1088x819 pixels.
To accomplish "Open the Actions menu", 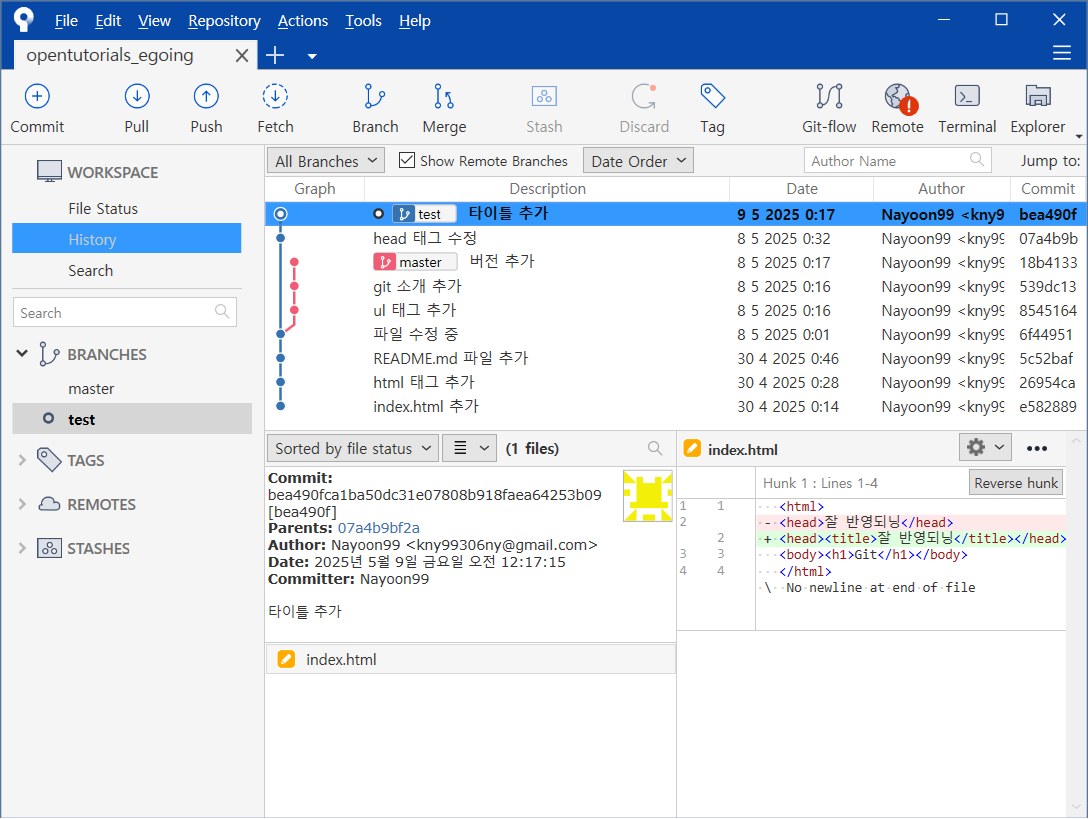I will click(303, 21).
